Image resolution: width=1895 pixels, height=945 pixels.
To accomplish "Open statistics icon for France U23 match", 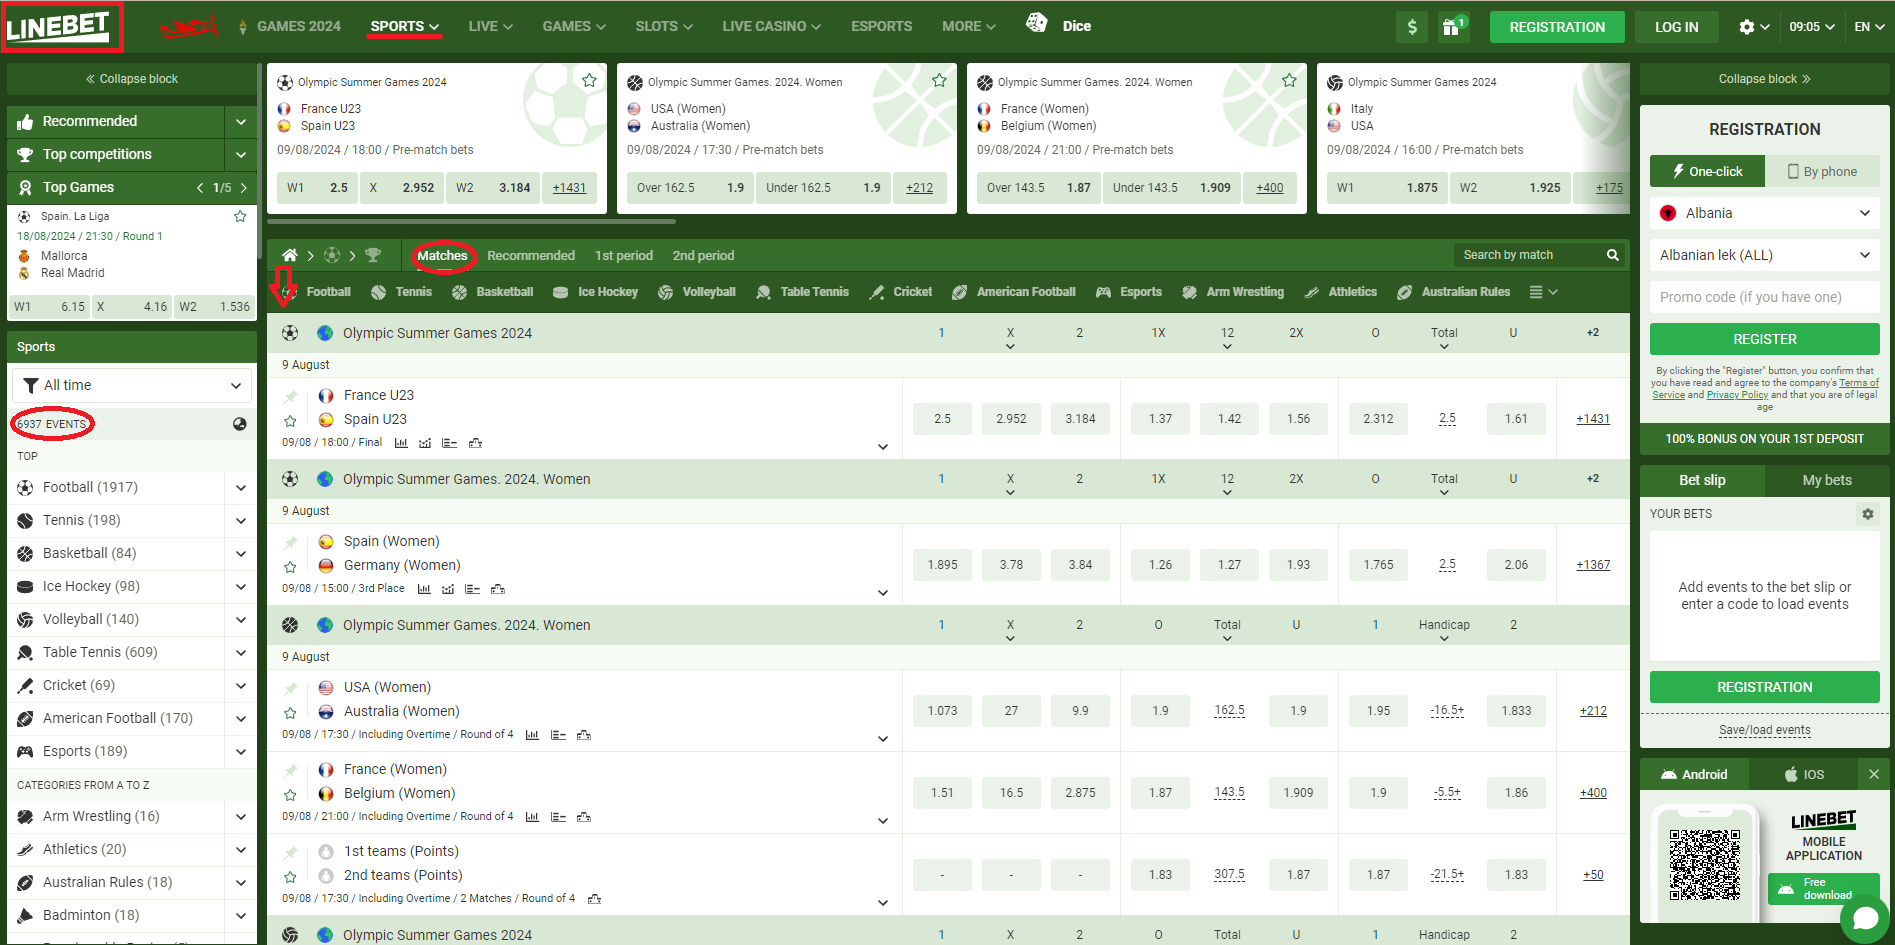I will pyautogui.click(x=401, y=443).
